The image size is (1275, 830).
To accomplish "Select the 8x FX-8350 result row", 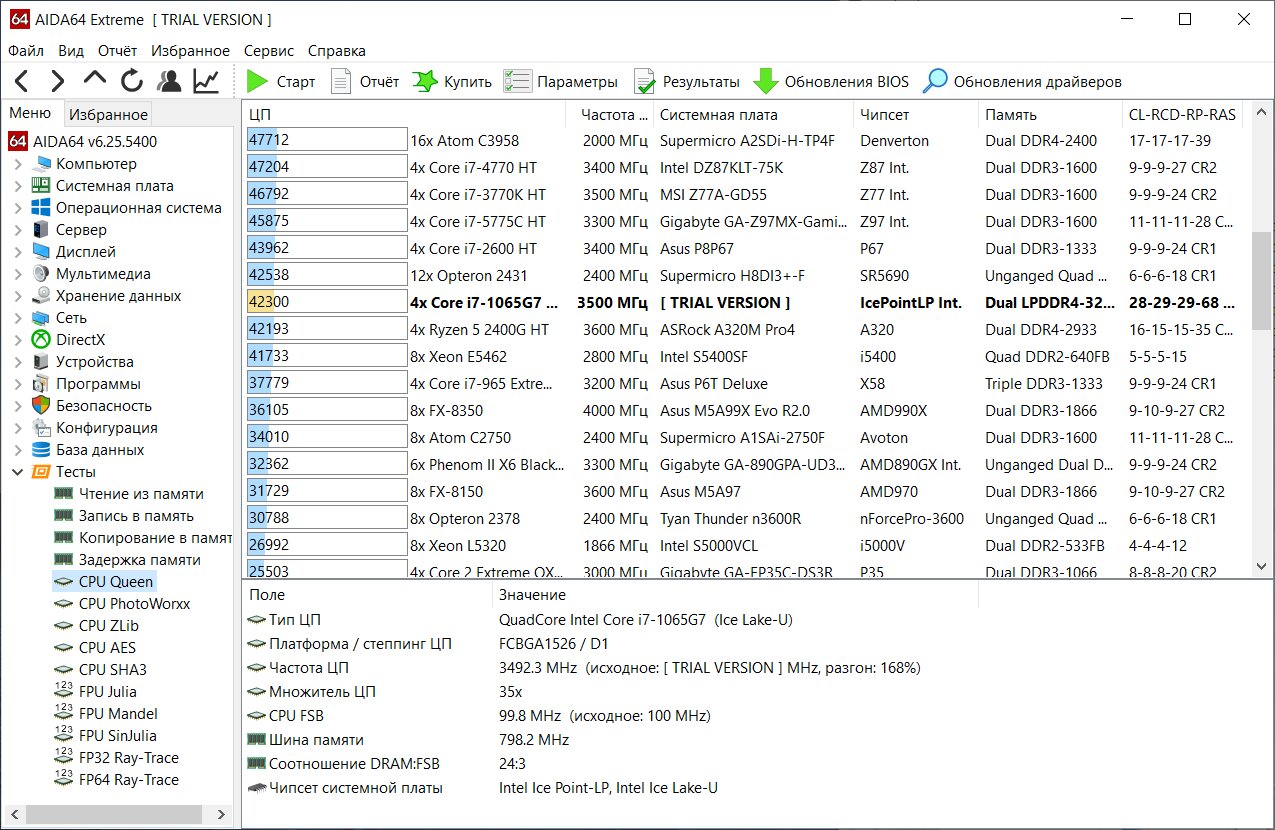I will 746,411.
